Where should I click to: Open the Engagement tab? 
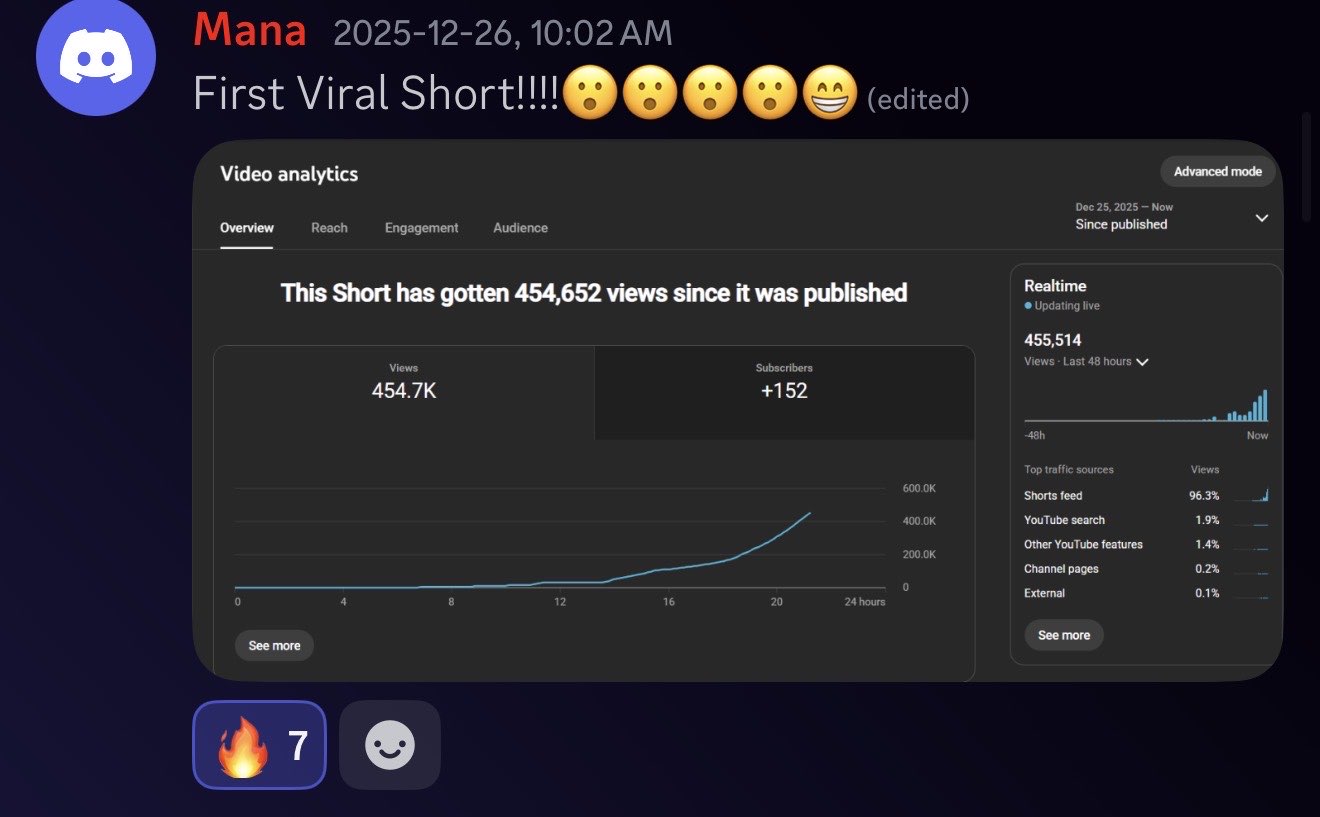click(x=421, y=228)
